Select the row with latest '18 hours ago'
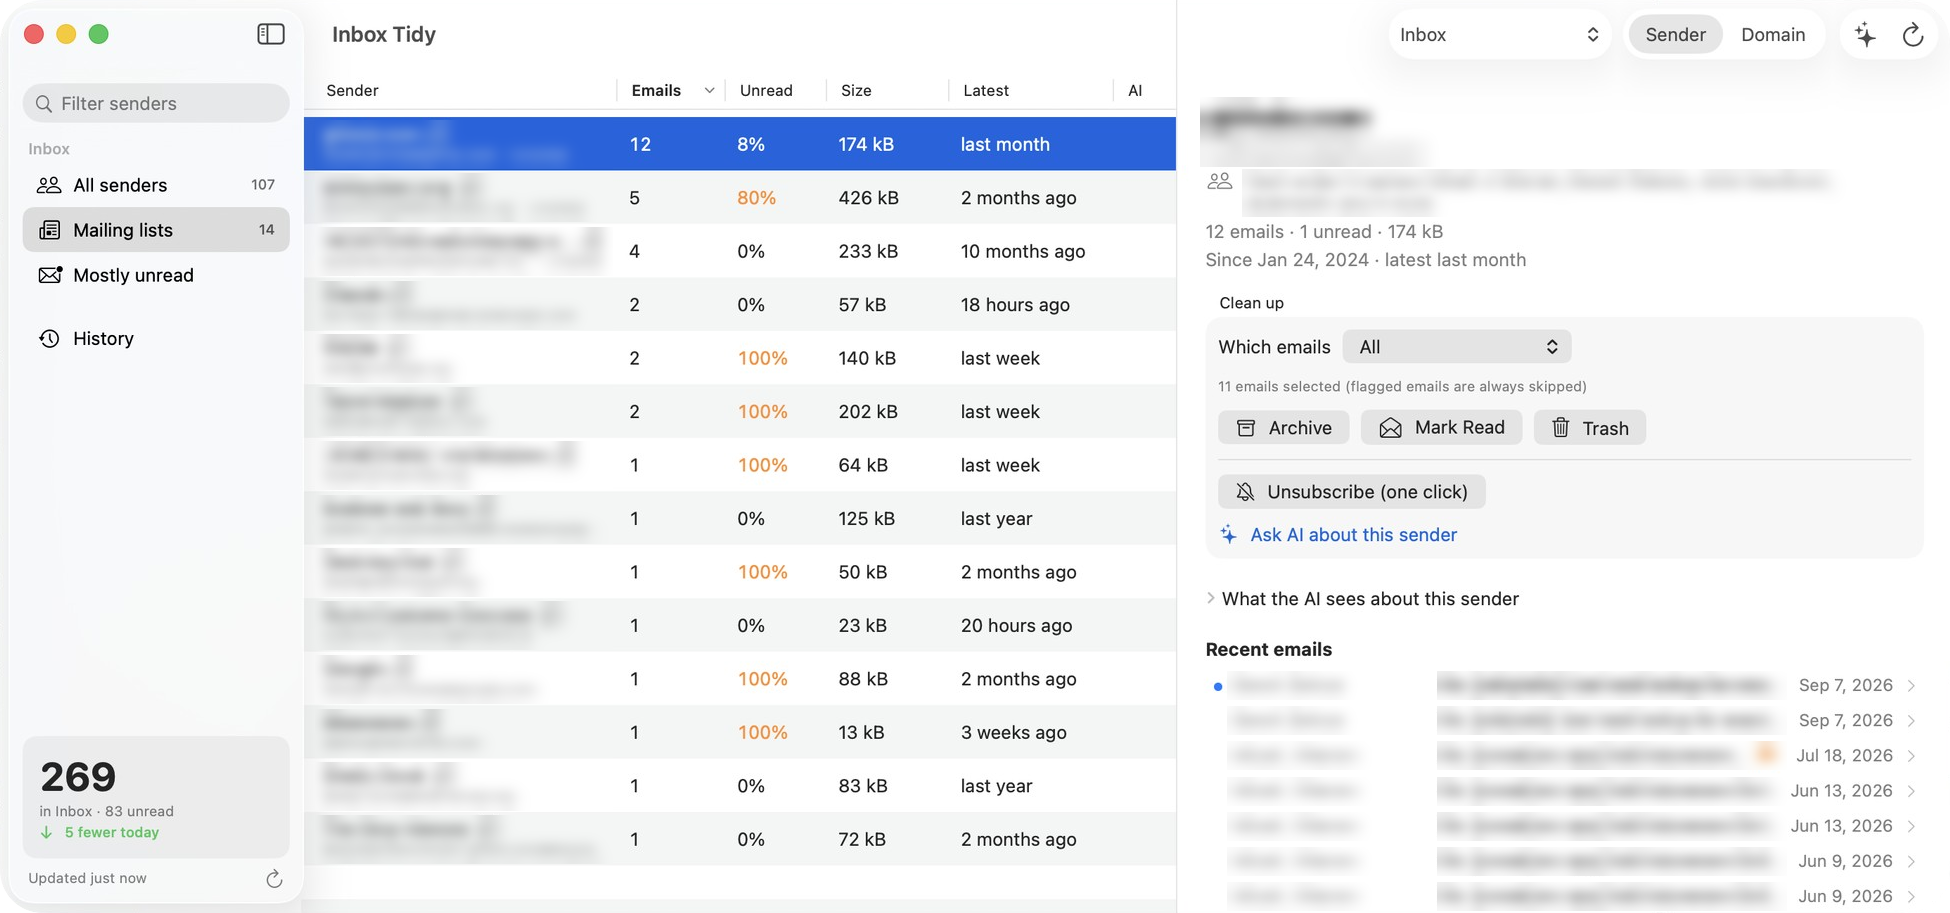The width and height of the screenshot is (1950, 913). [x=740, y=305]
